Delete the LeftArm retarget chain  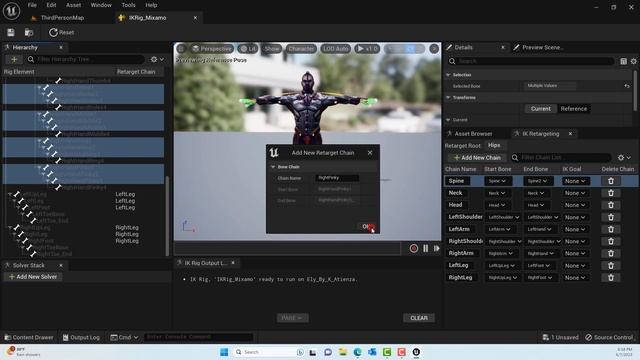click(x=611, y=229)
